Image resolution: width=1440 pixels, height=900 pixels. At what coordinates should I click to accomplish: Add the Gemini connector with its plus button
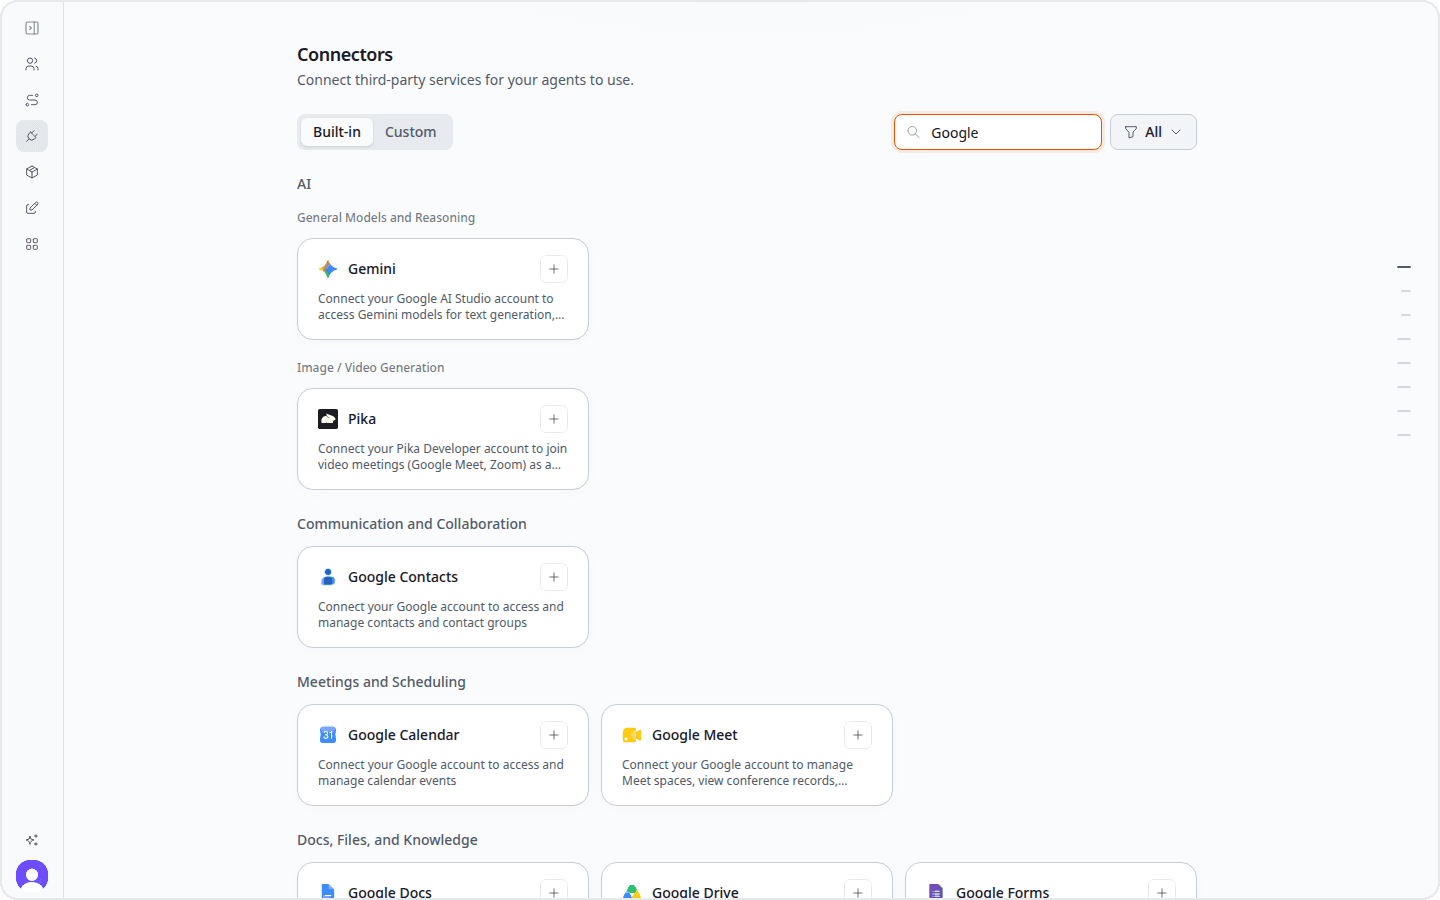point(554,269)
